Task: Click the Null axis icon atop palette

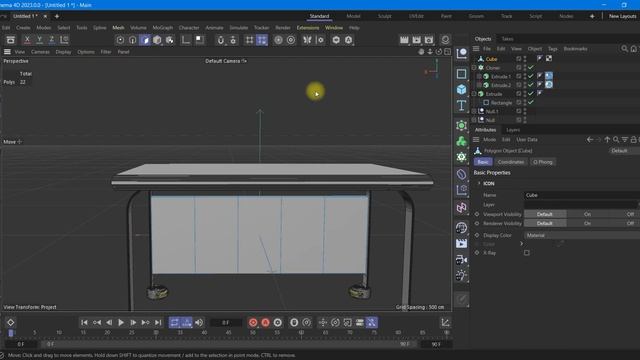Action: tap(462, 53)
